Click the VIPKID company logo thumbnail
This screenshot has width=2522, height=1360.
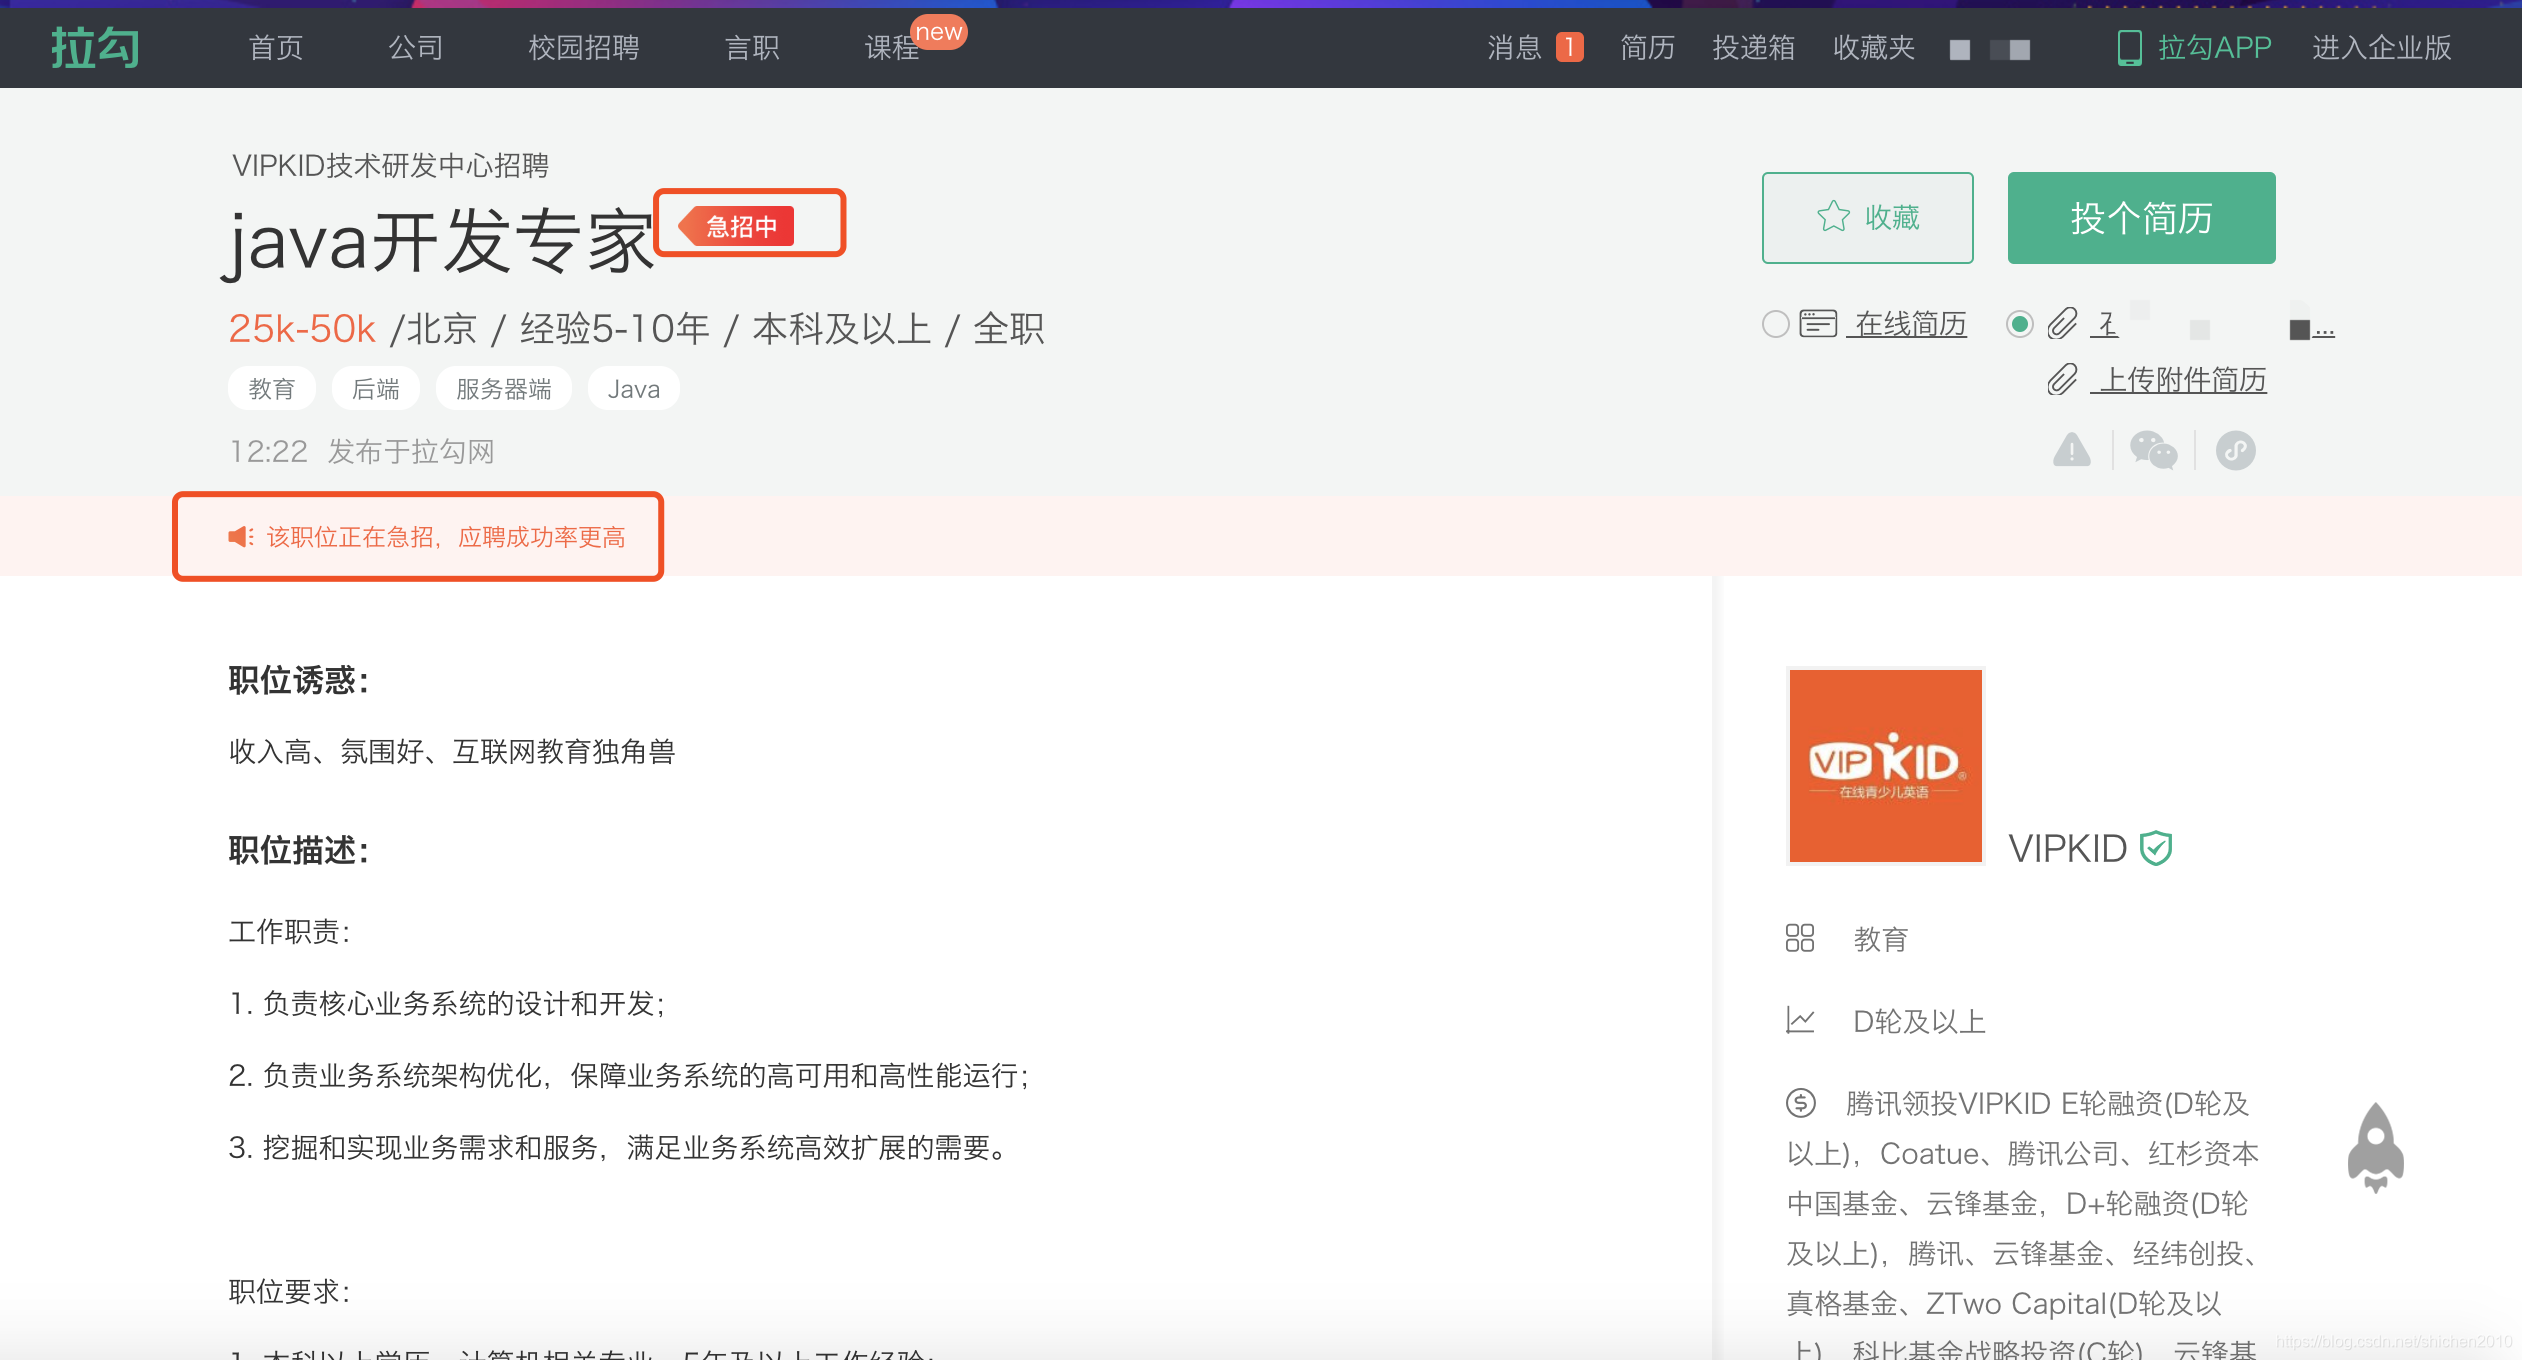tap(1885, 766)
